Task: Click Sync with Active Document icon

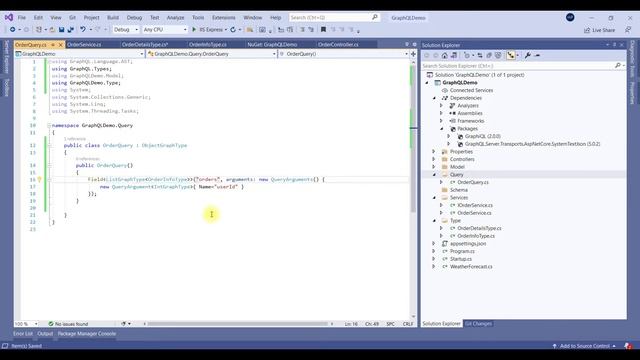Action: tap(480, 56)
